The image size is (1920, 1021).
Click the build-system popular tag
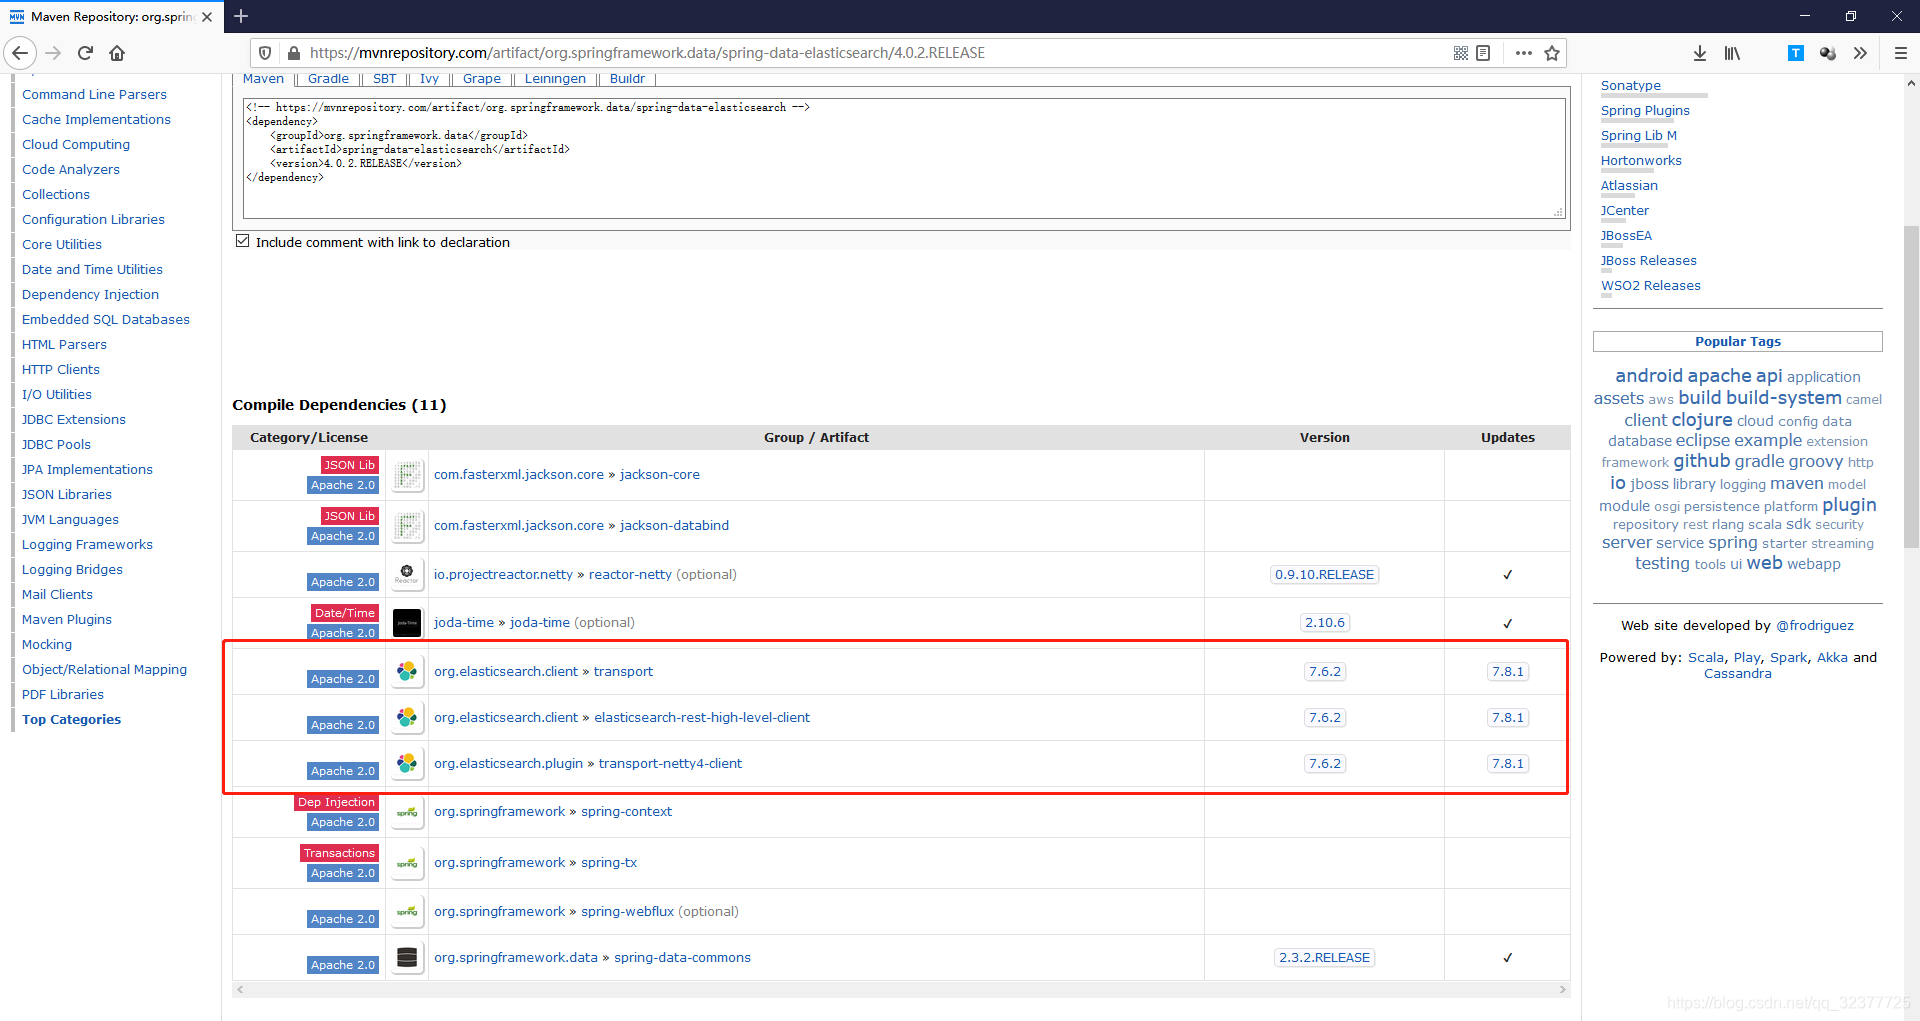(x=1783, y=397)
